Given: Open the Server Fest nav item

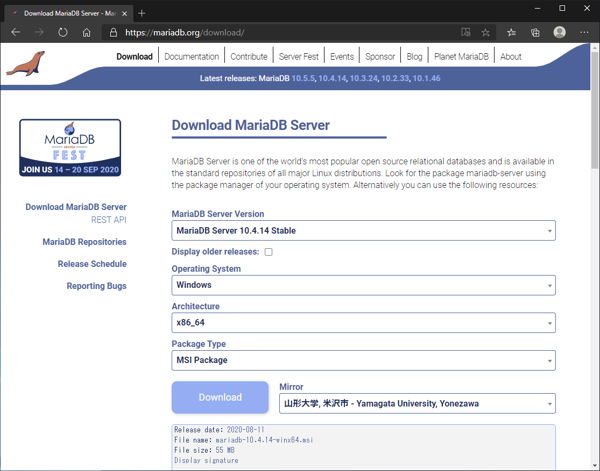Looking at the screenshot, I should pyautogui.click(x=298, y=57).
